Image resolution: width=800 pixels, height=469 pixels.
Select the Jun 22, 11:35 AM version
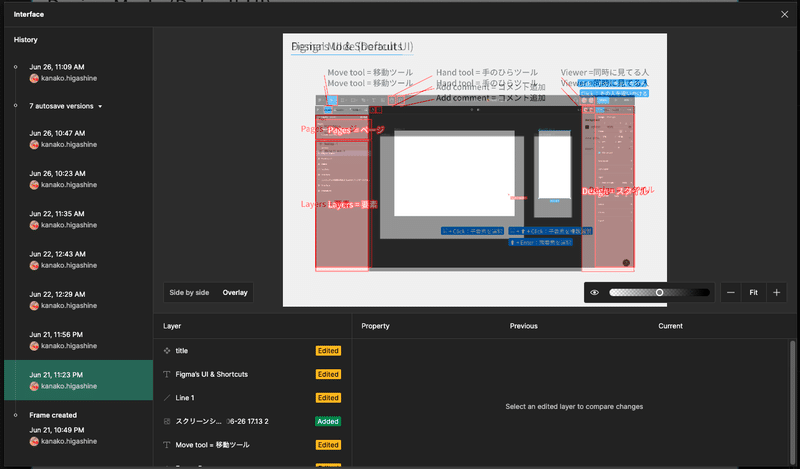[79, 219]
